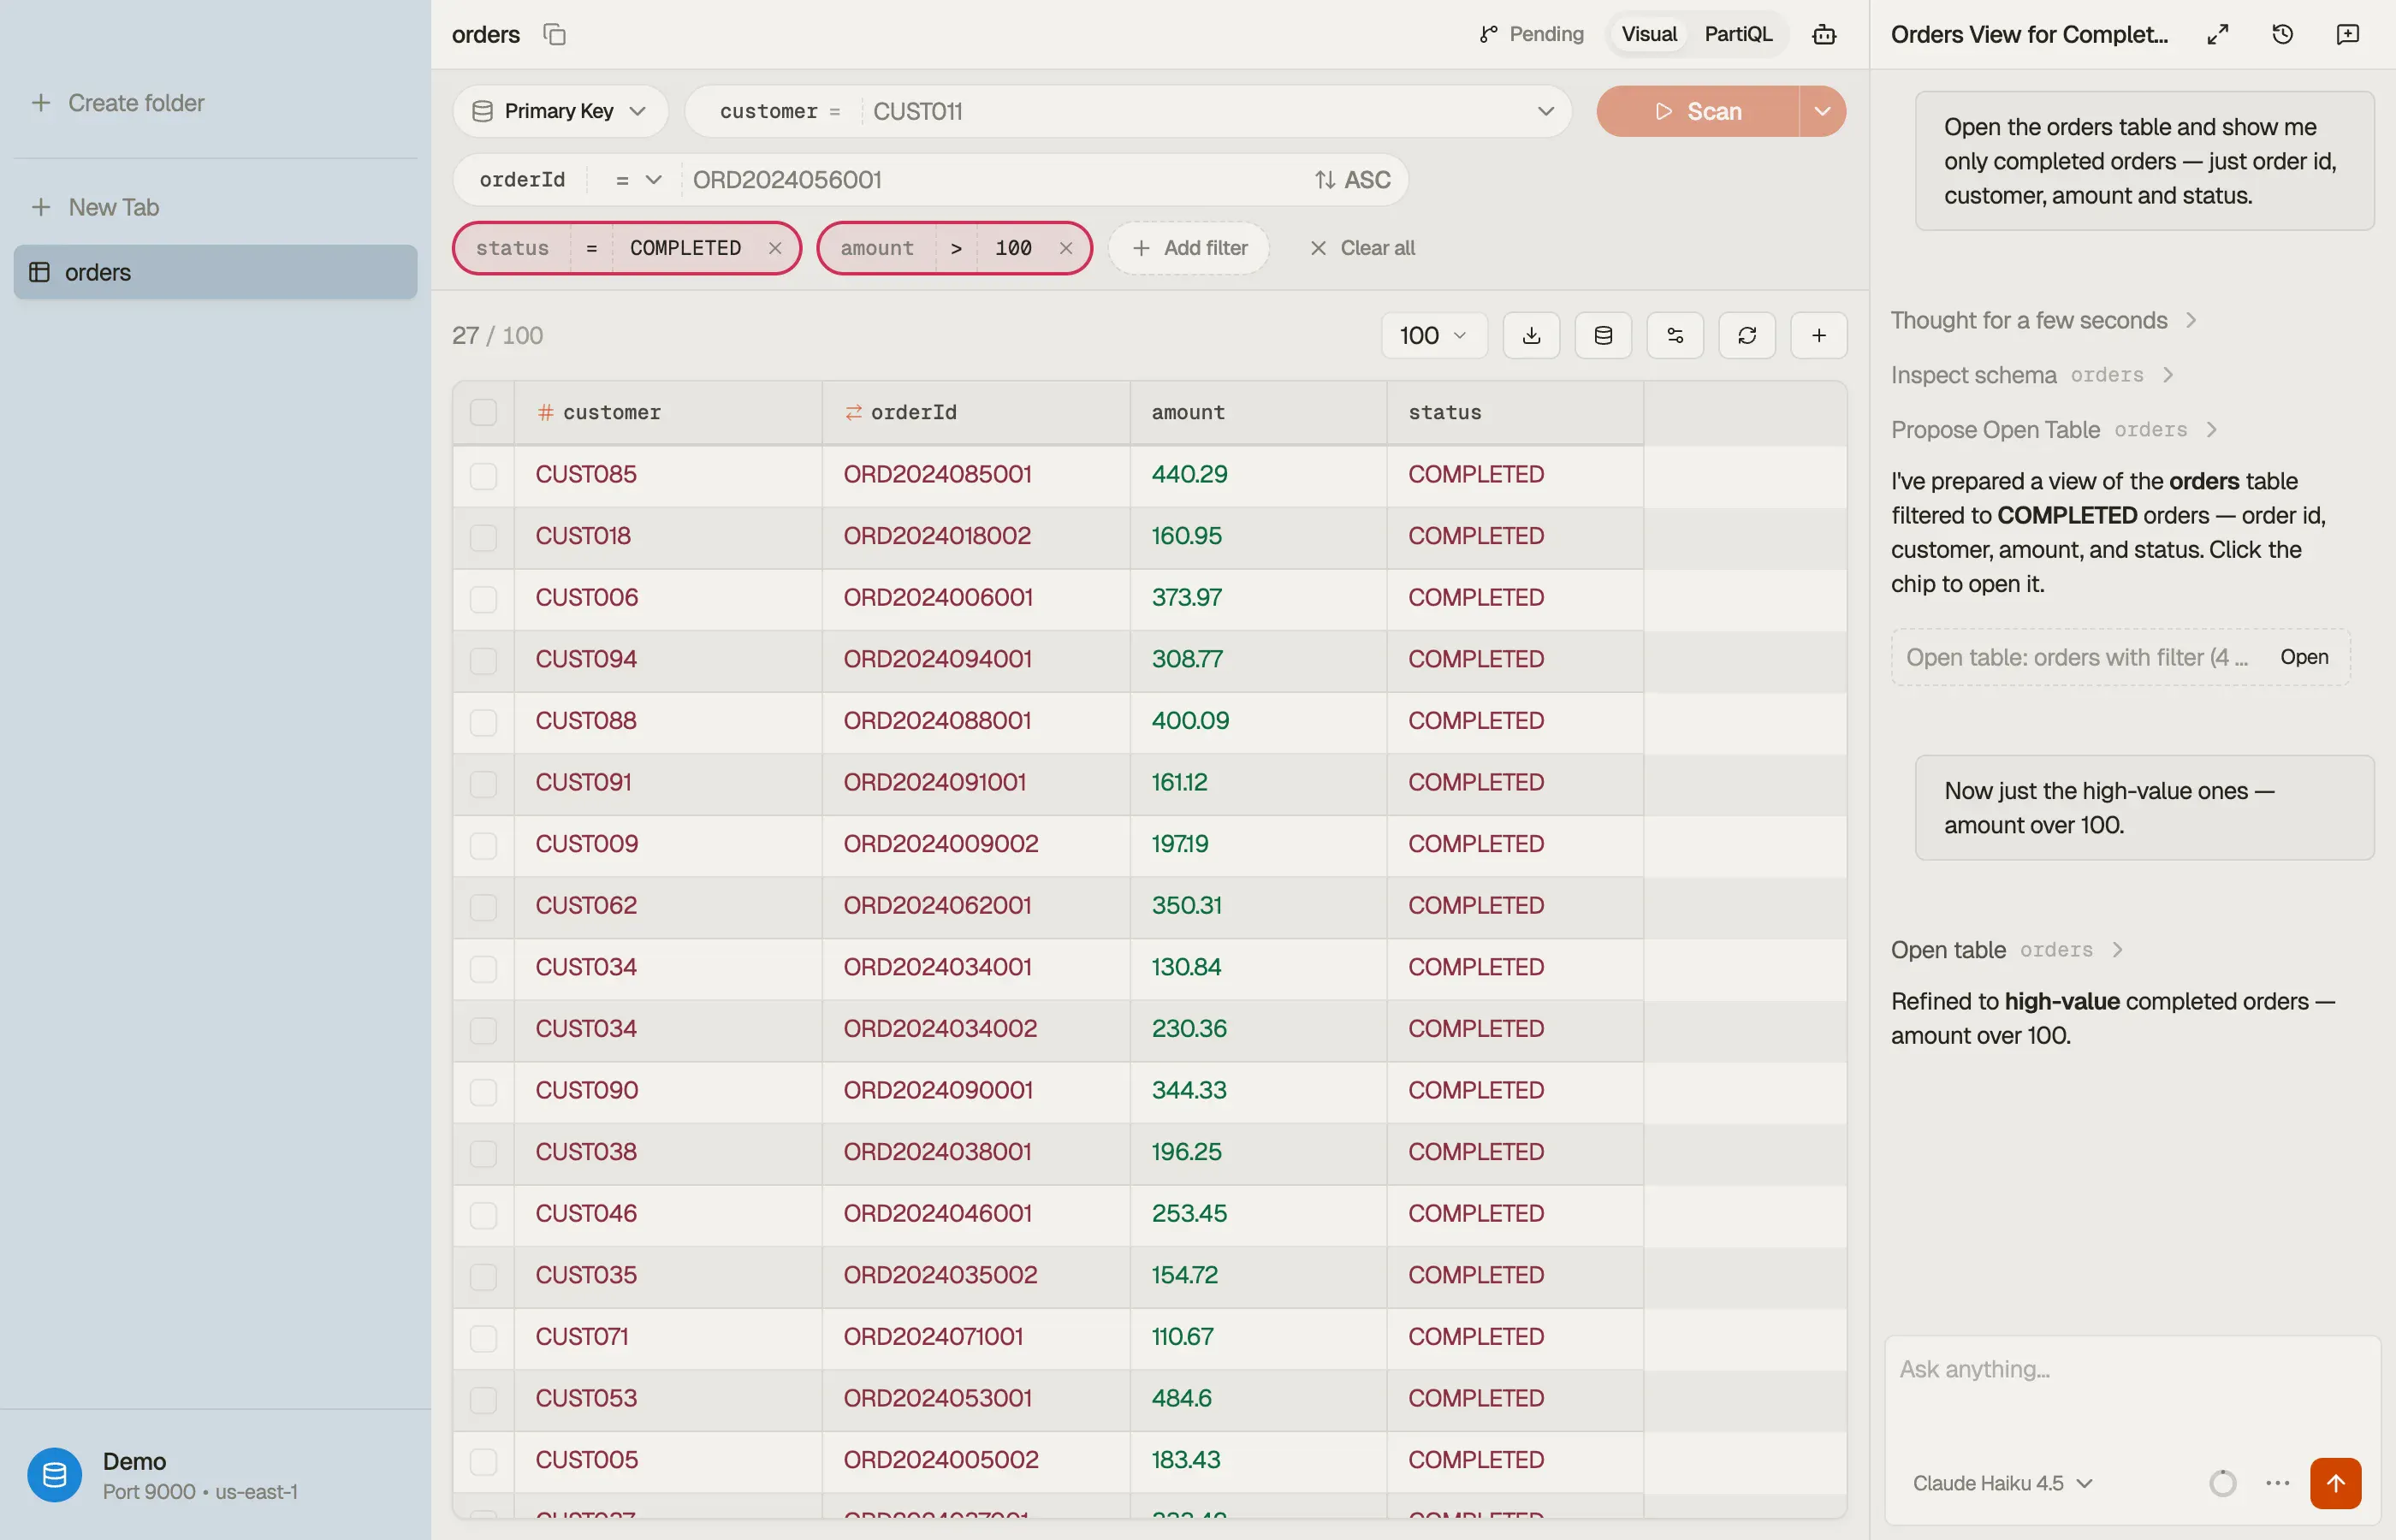Viewport: 2396px width, 1540px height.
Task: Check the CUST088 row checkbox
Action: [x=483, y=722]
